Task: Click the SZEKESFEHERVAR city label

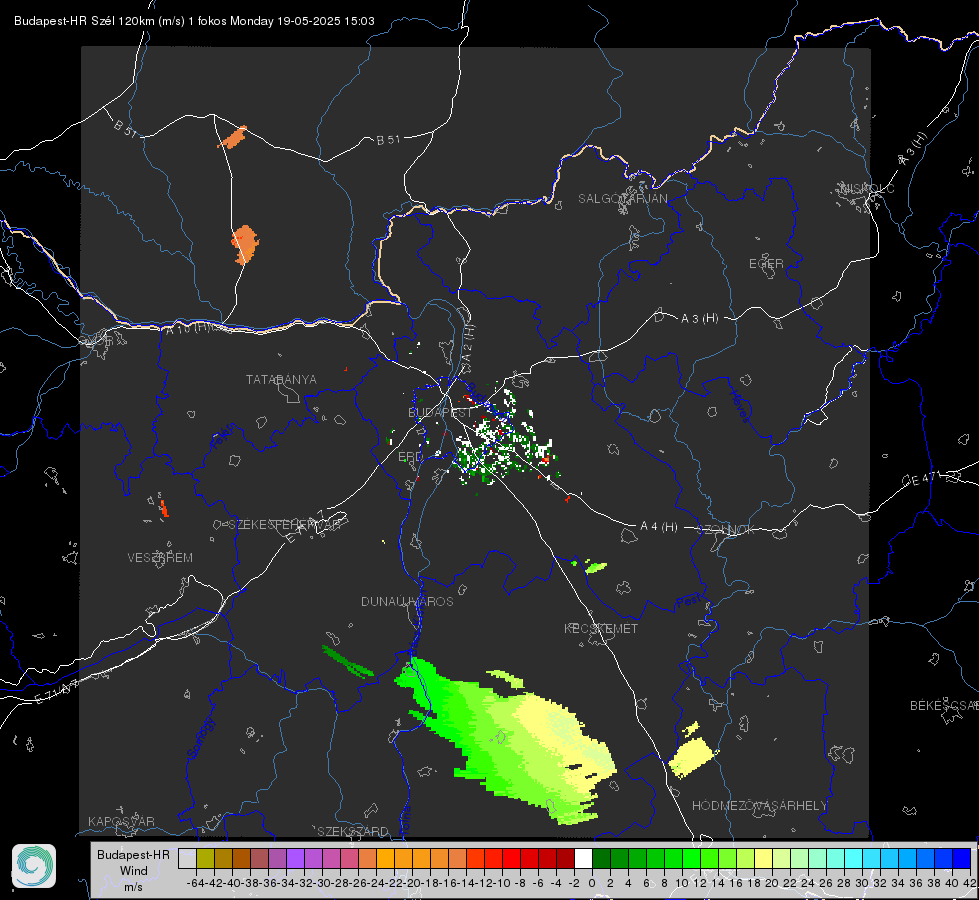Action: 285,525
